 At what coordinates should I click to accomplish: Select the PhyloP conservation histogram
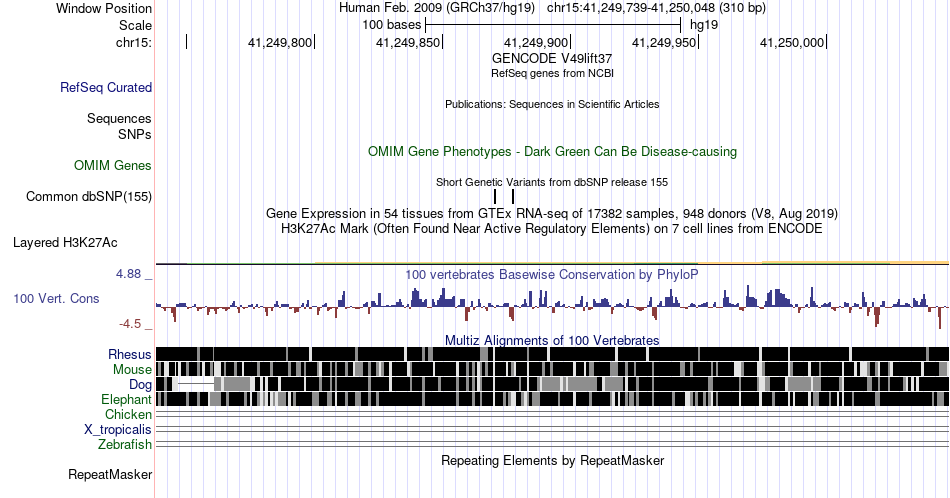[x=553, y=306]
